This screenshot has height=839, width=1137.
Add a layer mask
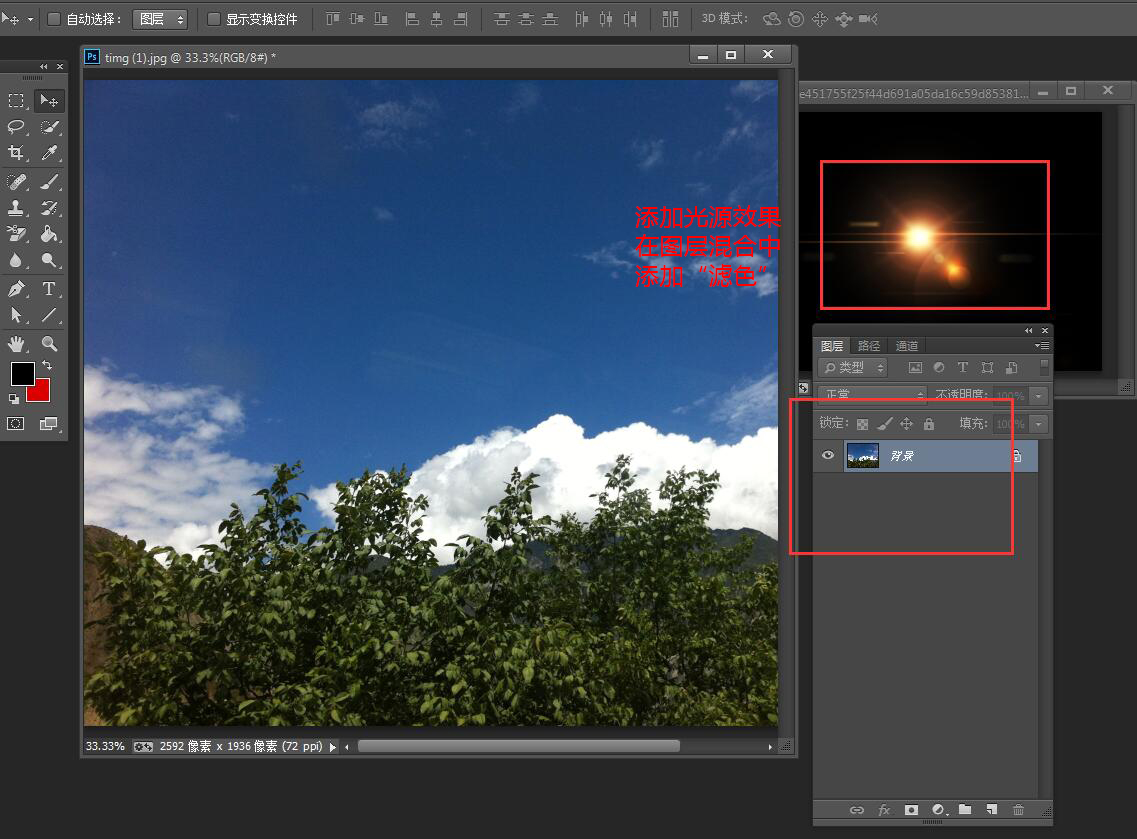(x=911, y=810)
